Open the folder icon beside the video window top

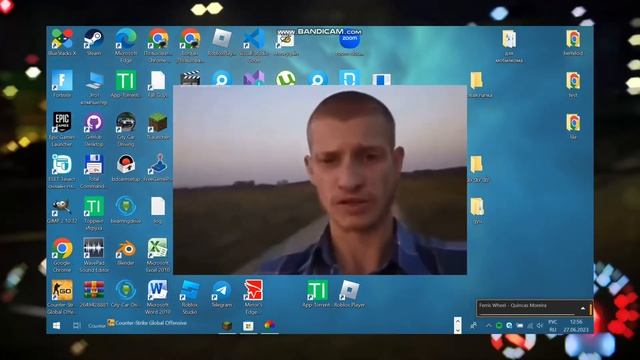477,84
